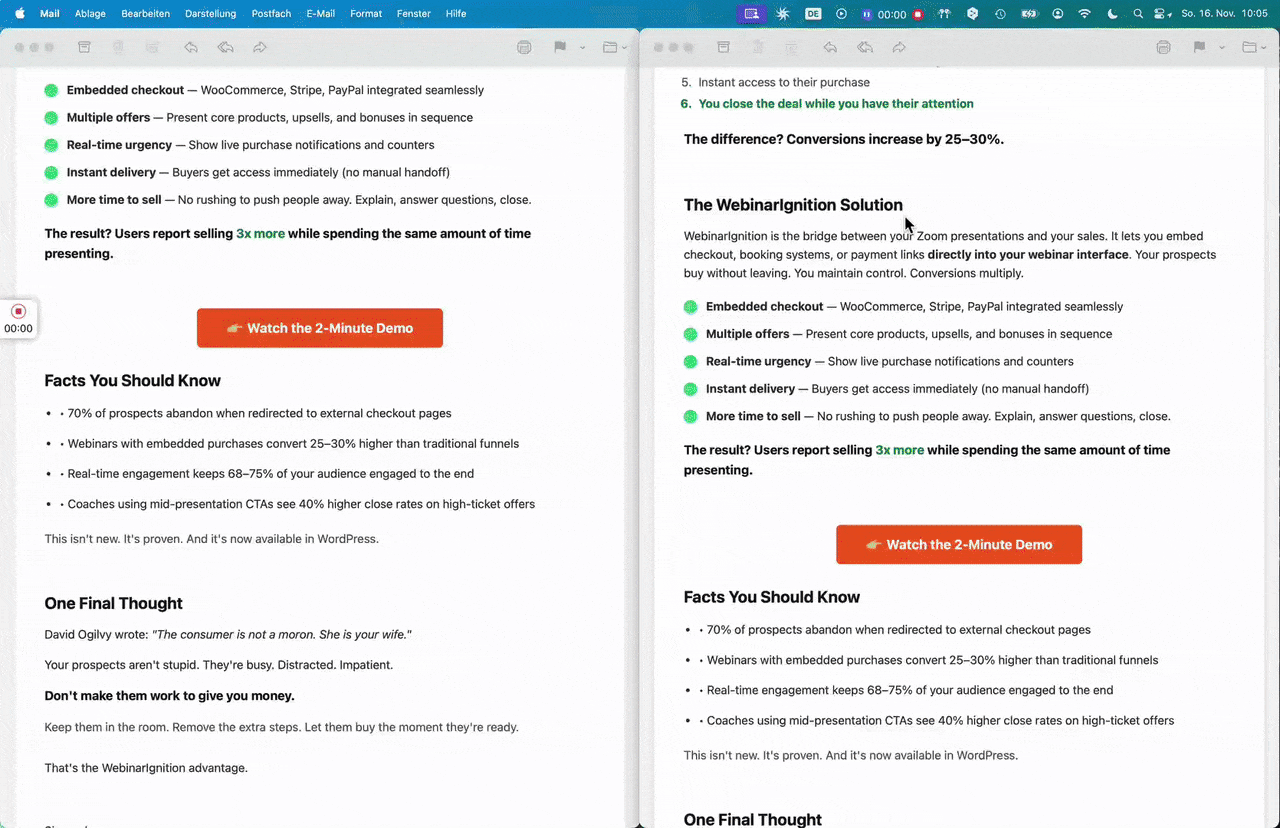
Task: Click the Watch the 2-Minute Demo button
Action: 320,327
